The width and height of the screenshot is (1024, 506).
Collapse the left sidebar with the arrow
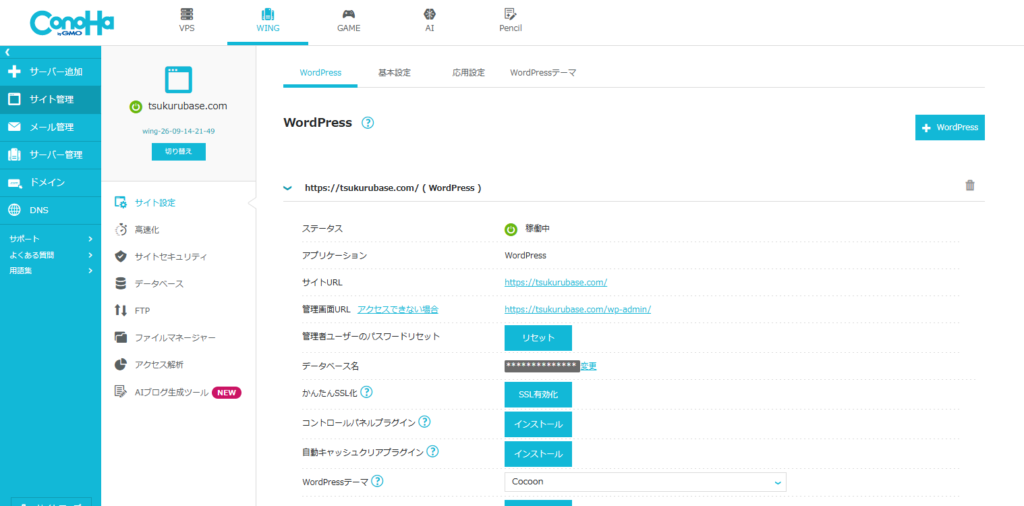click(8, 52)
